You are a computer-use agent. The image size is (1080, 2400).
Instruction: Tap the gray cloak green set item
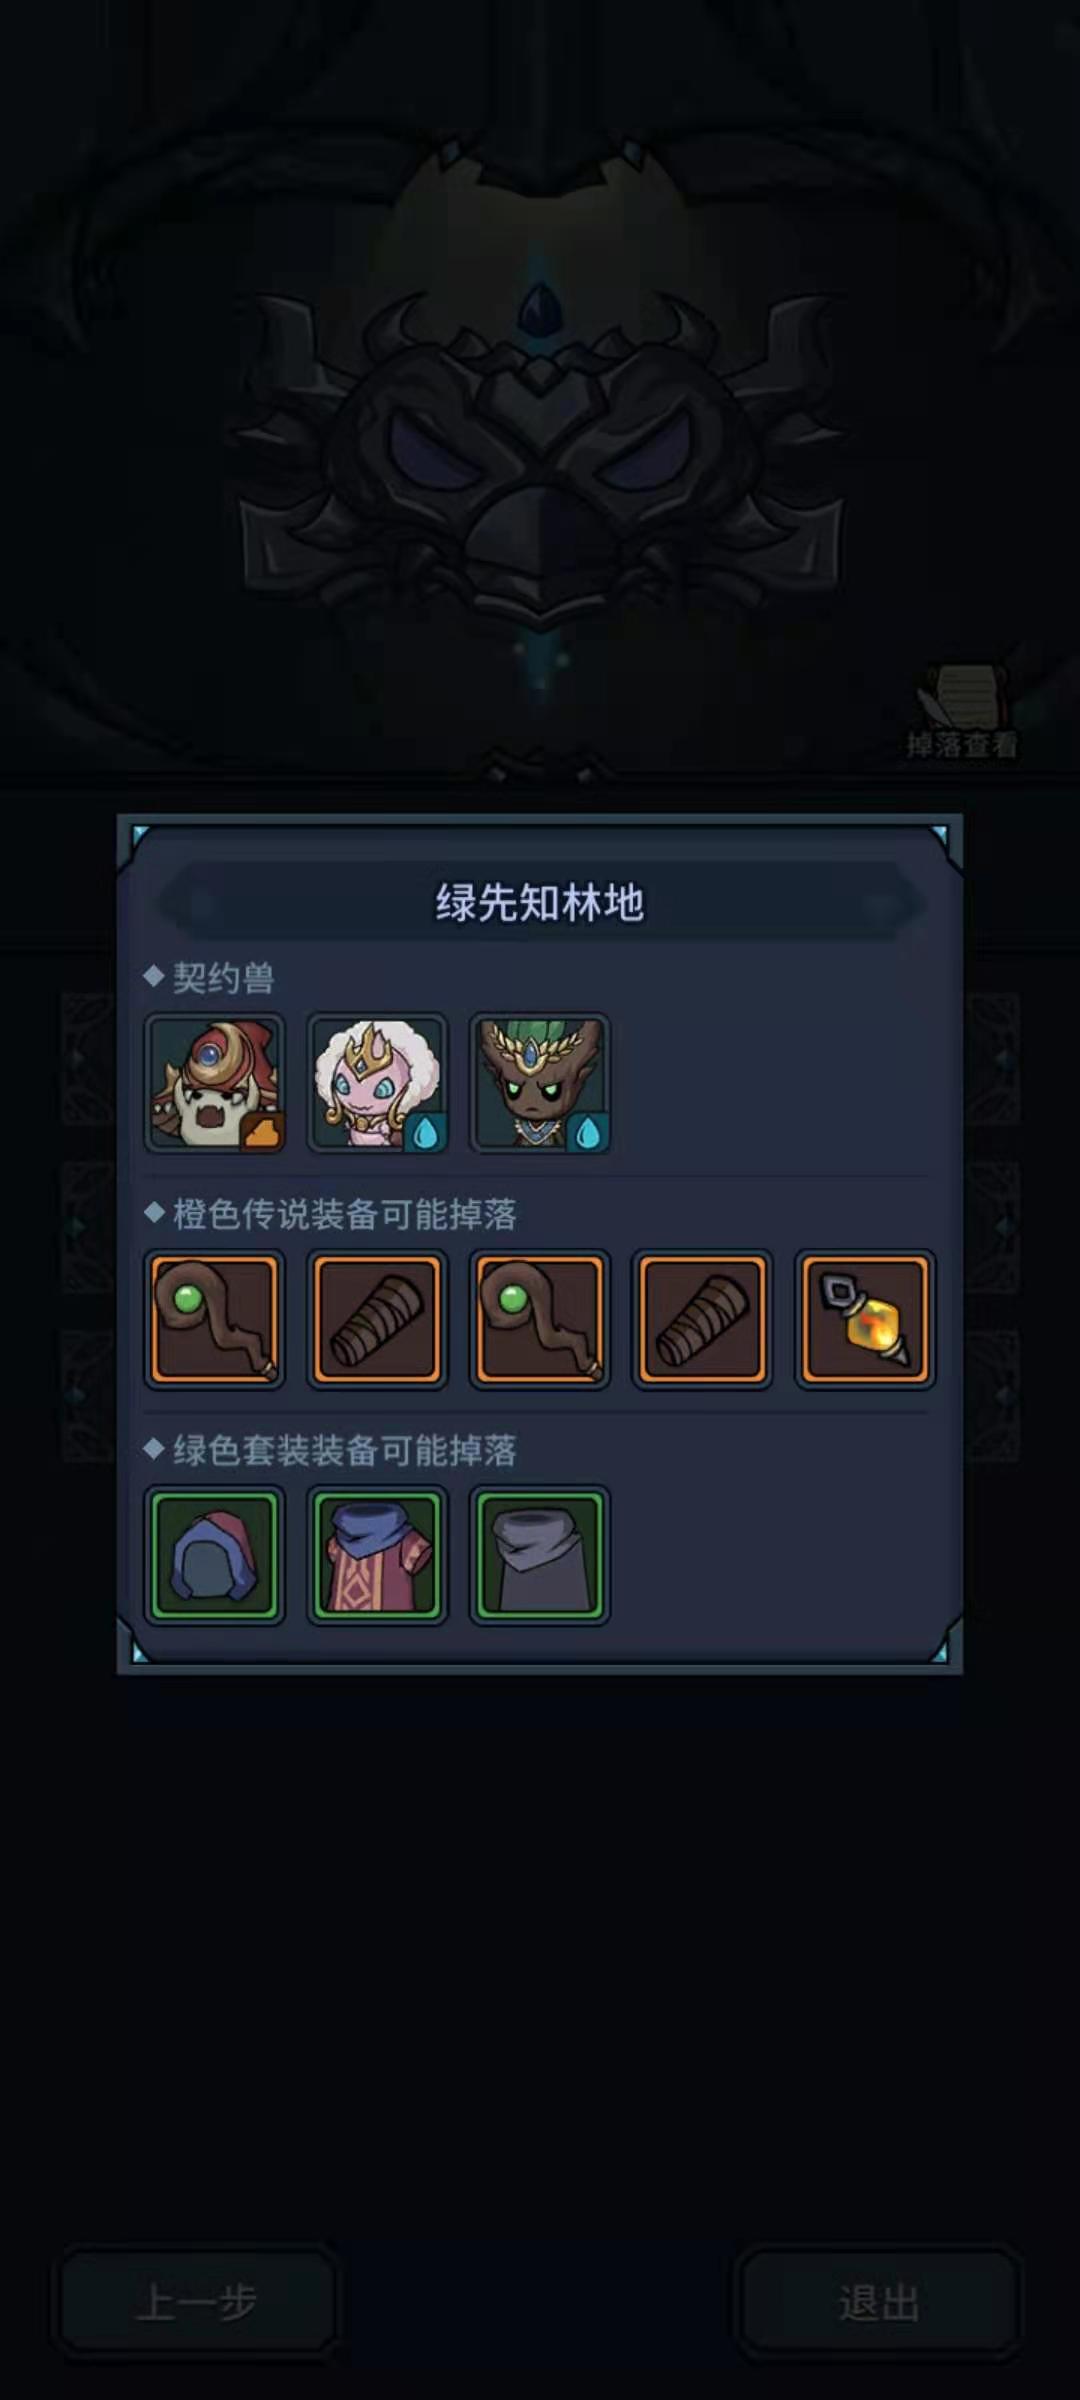pos(540,1555)
